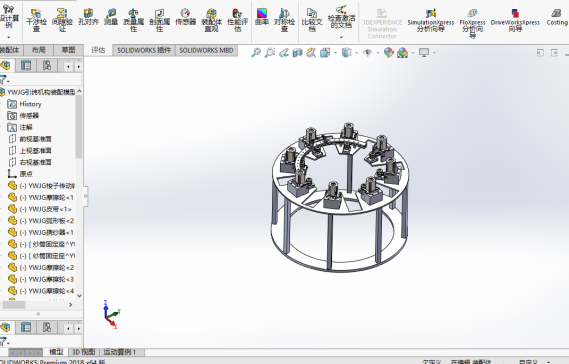Switch to the 模型 bottom tab
569x364 pixels.
(x=56, y=352)
